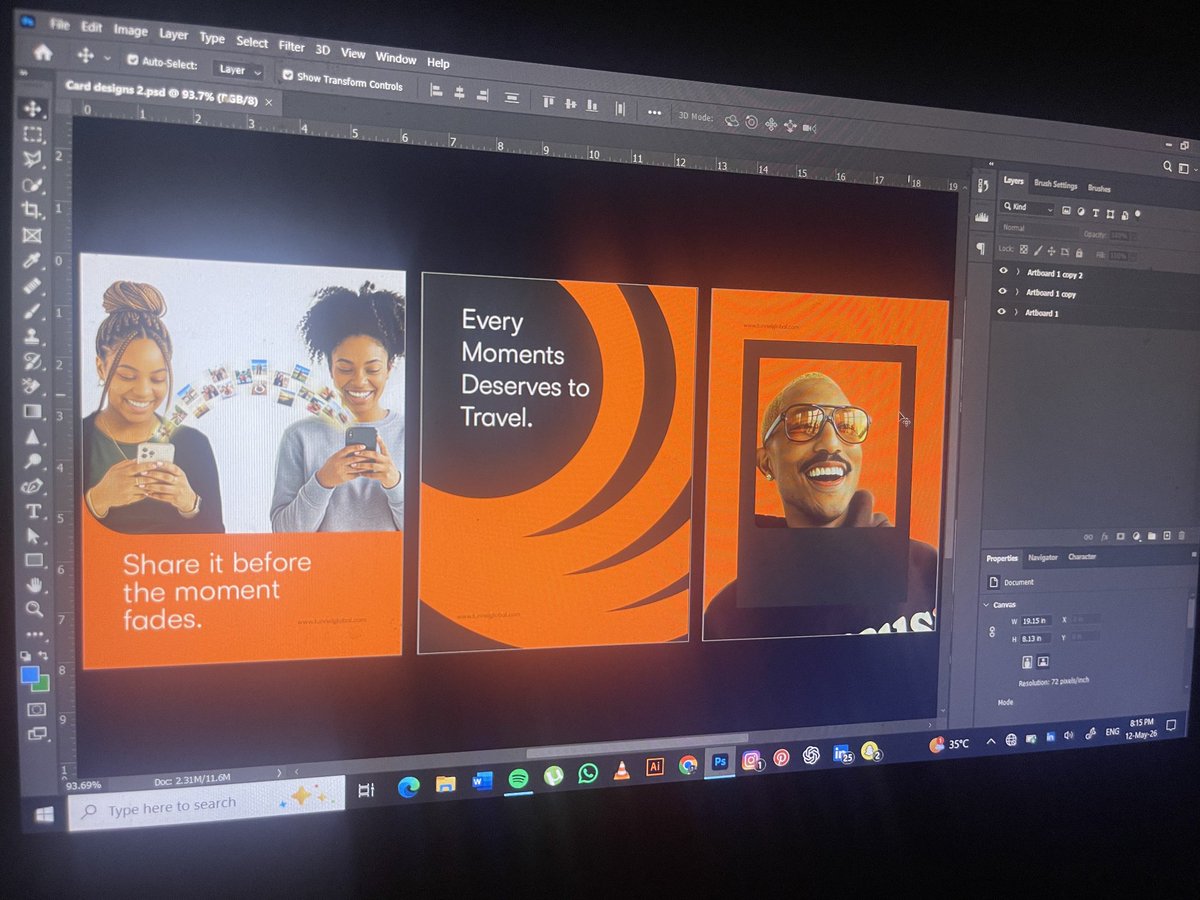The width and height of the screenshot is (1200, 900).
Task: Click the Home icon in options bar
Action: point(43,52)
